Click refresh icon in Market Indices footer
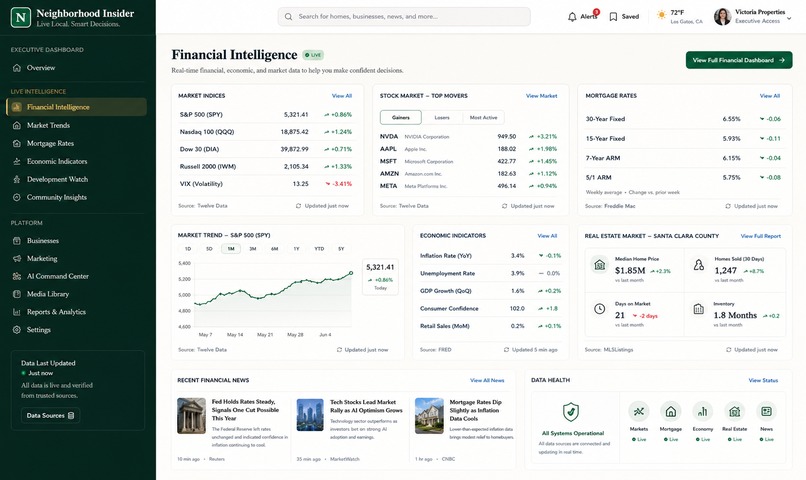This screenshot has height=480, width=806. tap(298, 206)
